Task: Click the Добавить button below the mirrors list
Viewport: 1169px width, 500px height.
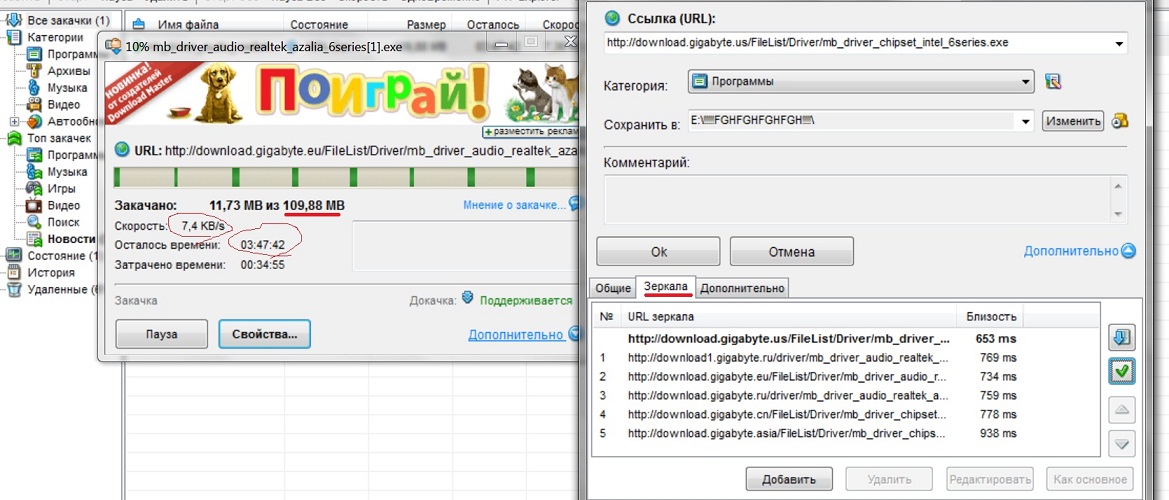Action: tap(789, 479)
